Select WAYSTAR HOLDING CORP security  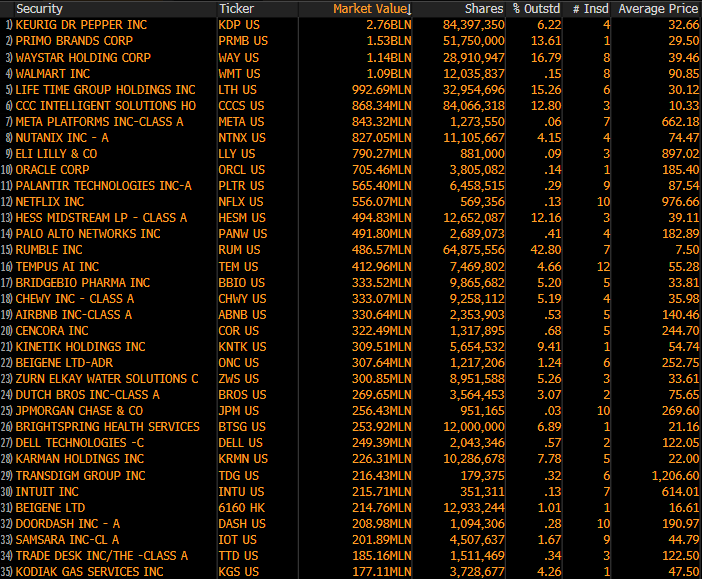click(x=83, y=57)
